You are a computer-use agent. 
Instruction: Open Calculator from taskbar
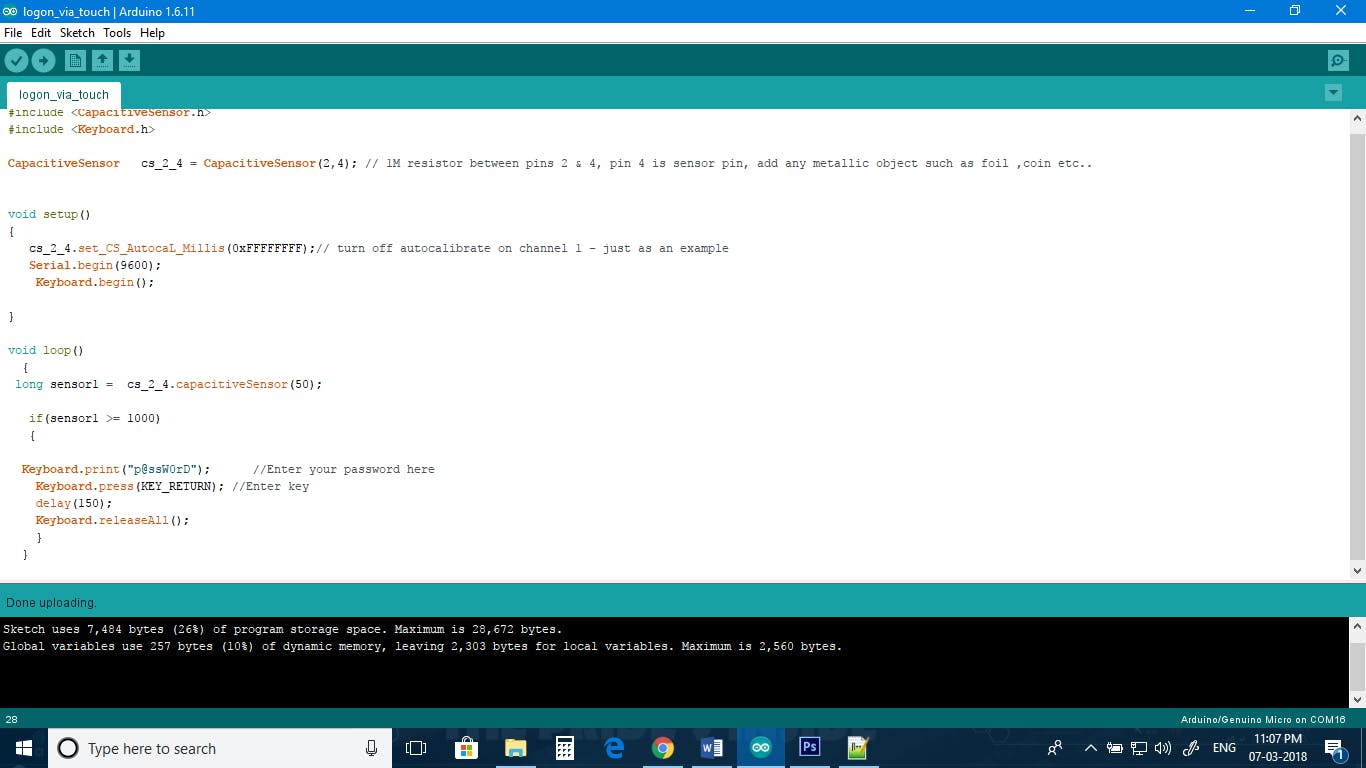(x=564, y=748)
